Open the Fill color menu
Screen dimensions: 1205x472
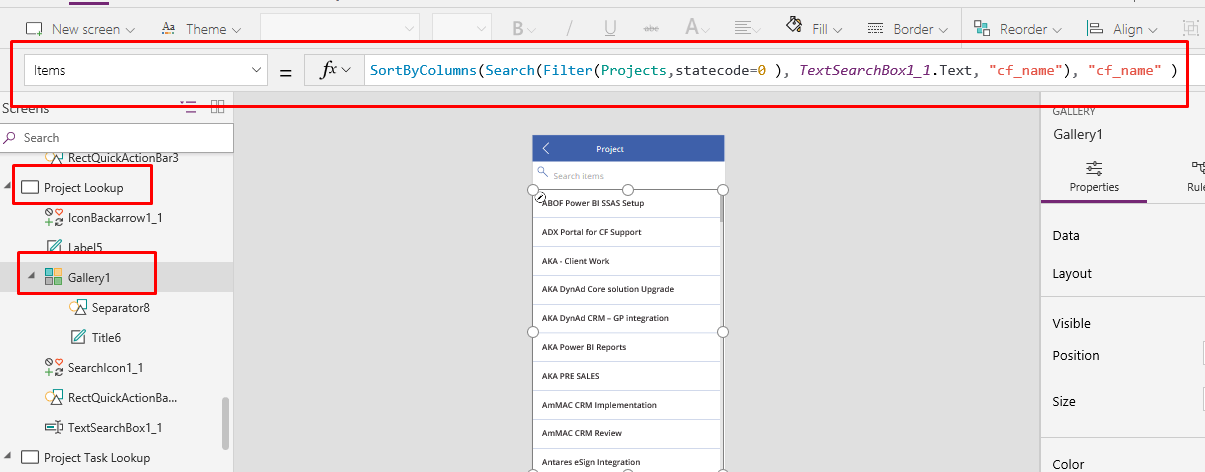point(814,29)
